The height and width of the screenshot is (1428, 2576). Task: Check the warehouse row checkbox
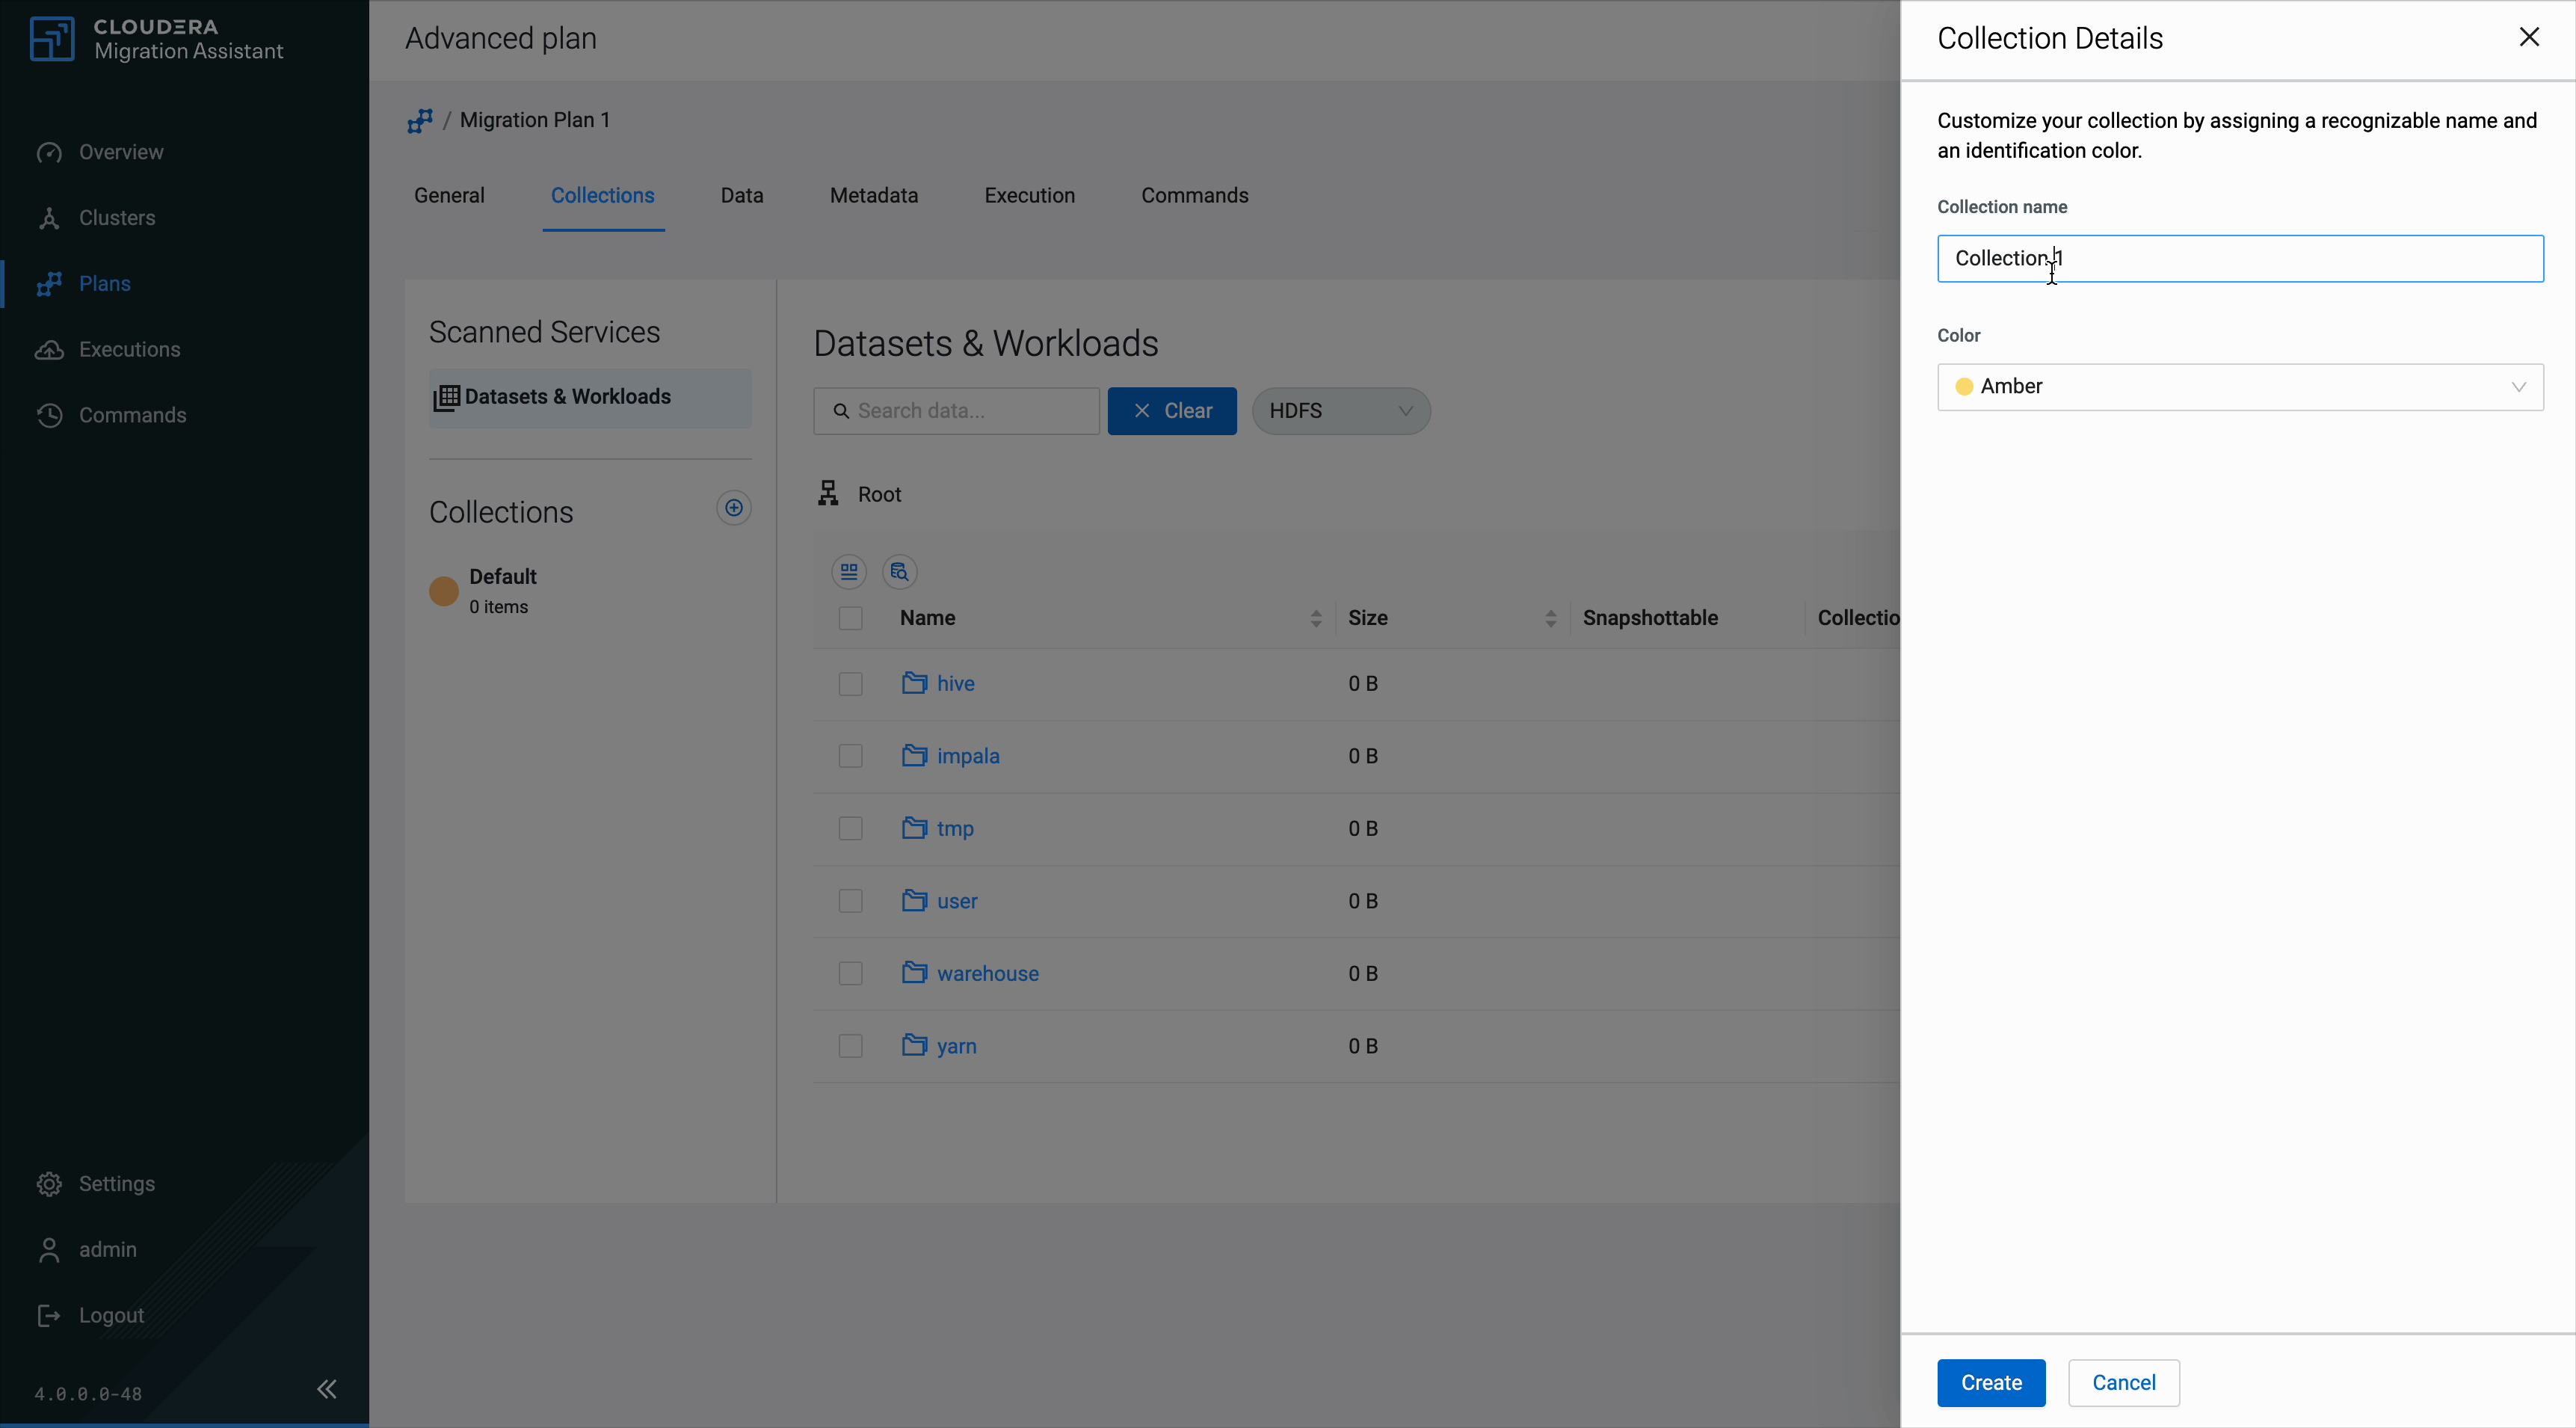tap(851, 974)
